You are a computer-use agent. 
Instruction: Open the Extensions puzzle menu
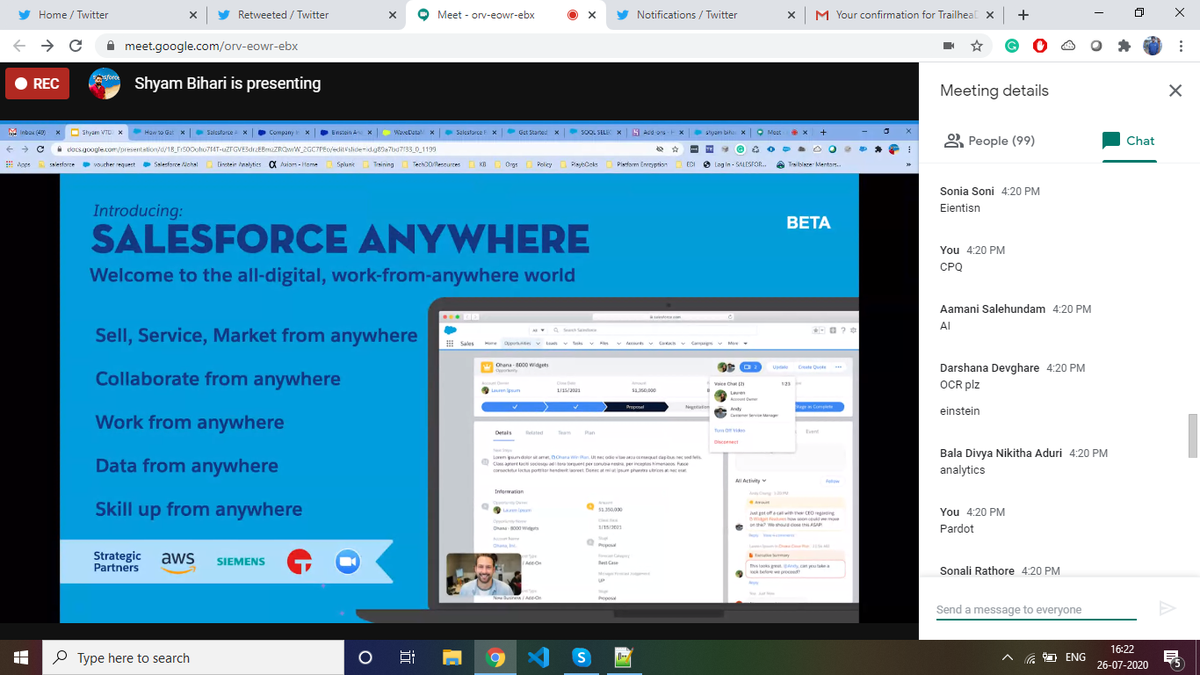(1124, 46)
